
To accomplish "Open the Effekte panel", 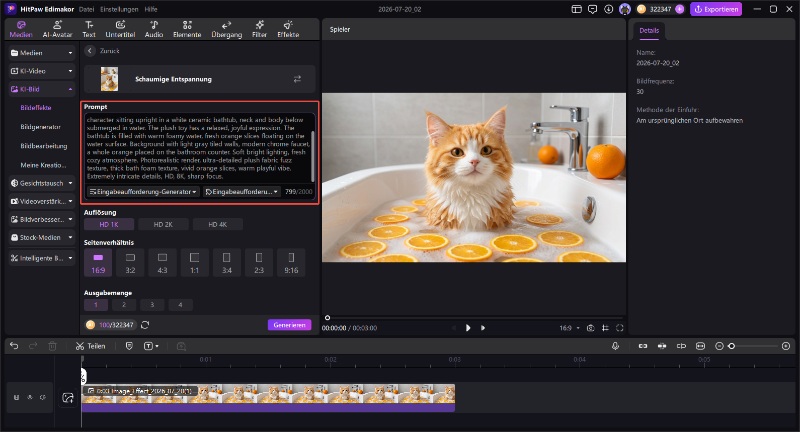I will [288, 29].
